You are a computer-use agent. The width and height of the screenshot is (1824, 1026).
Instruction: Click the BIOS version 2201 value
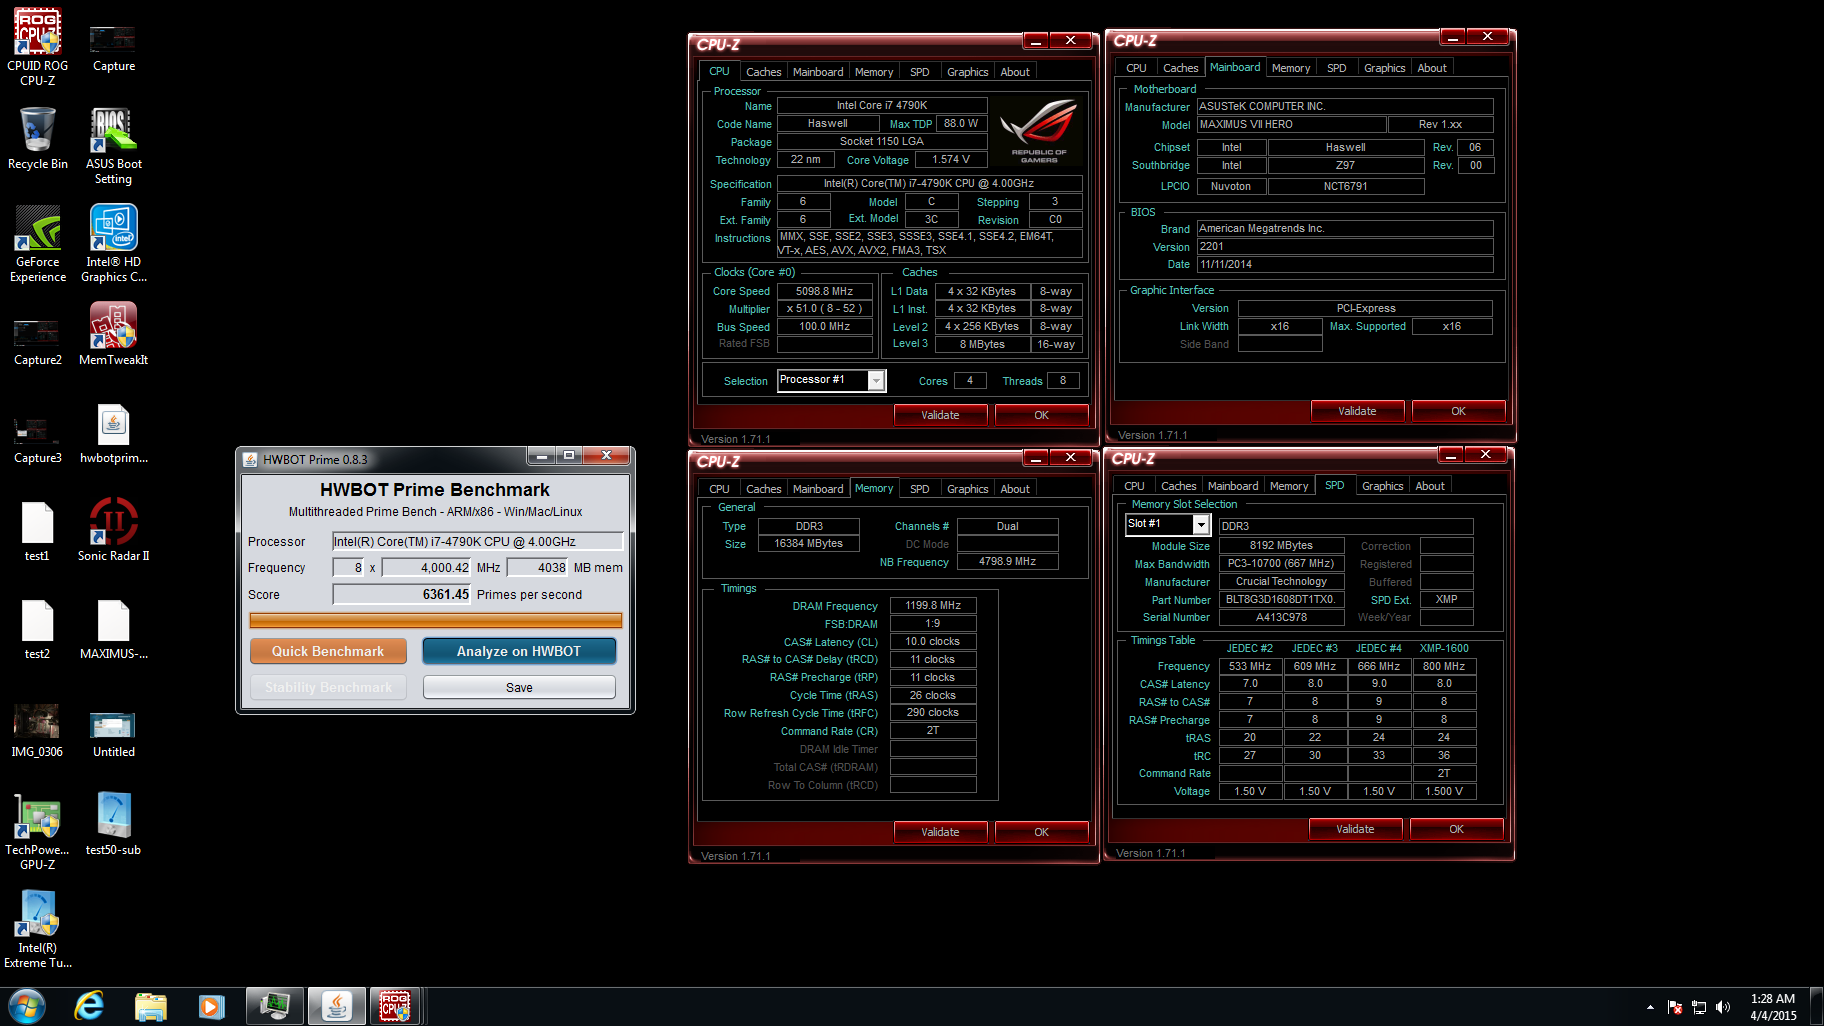[1345, 246]
